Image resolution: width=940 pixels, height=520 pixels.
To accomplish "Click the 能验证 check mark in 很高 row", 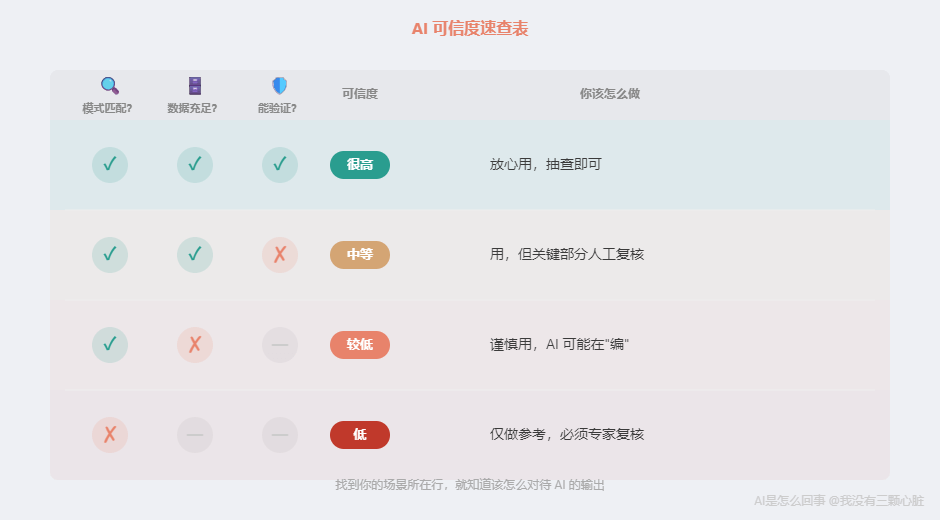I will (280, 165).
